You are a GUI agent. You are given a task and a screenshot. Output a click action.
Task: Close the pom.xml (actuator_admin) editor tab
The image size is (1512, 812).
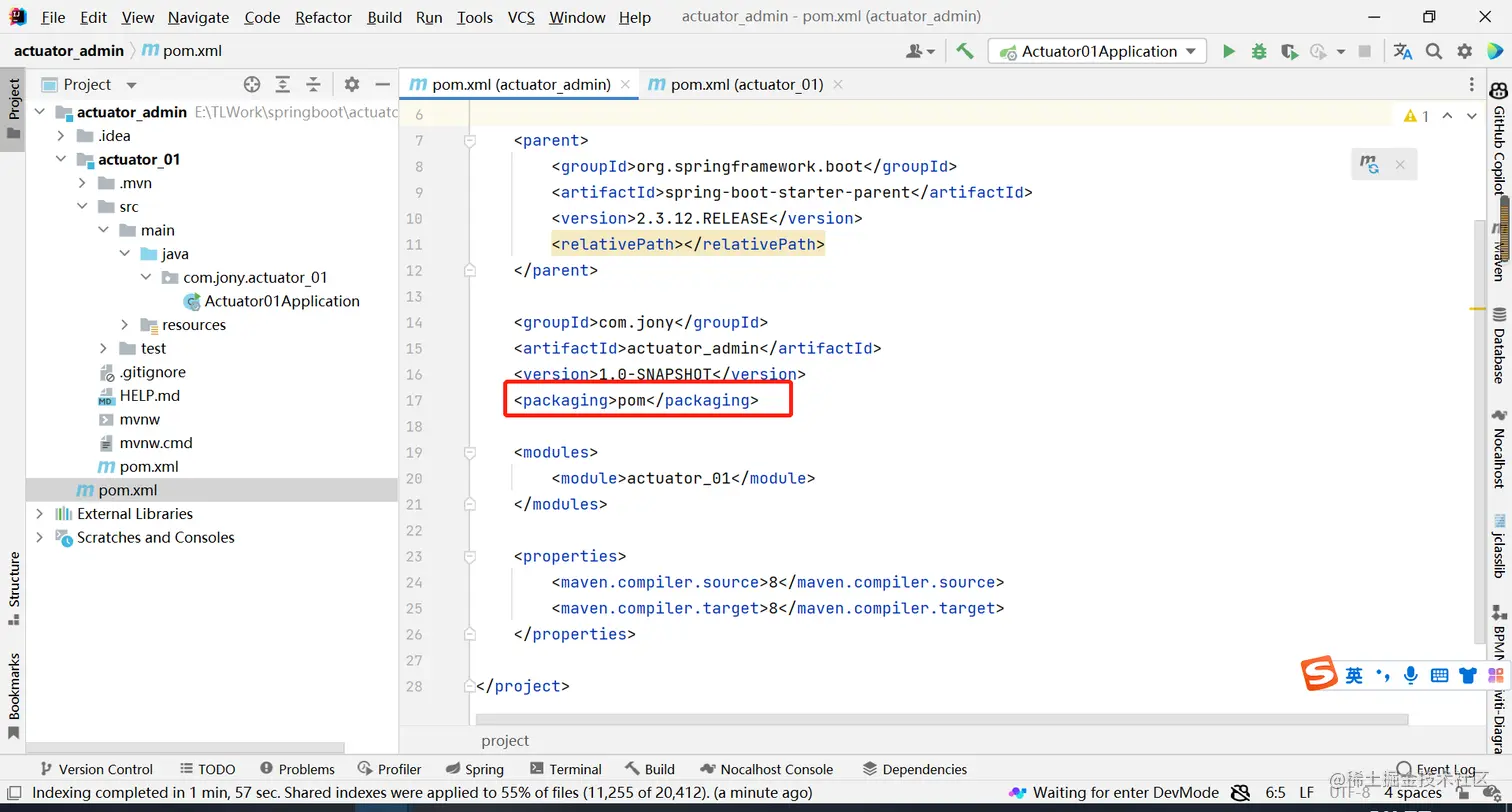point(626,85)
